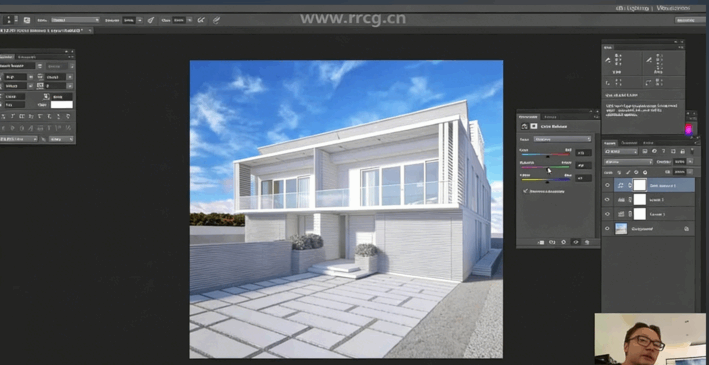The height and width of the screenshot is (365, 709).
Task: Hide the Color Balance 1 layer
Action: [607, 185]
